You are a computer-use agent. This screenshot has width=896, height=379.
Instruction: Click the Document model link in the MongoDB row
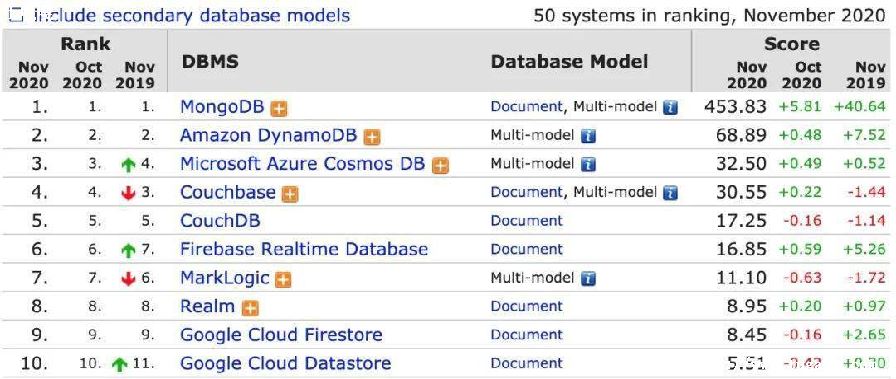[x=526, y=107]
